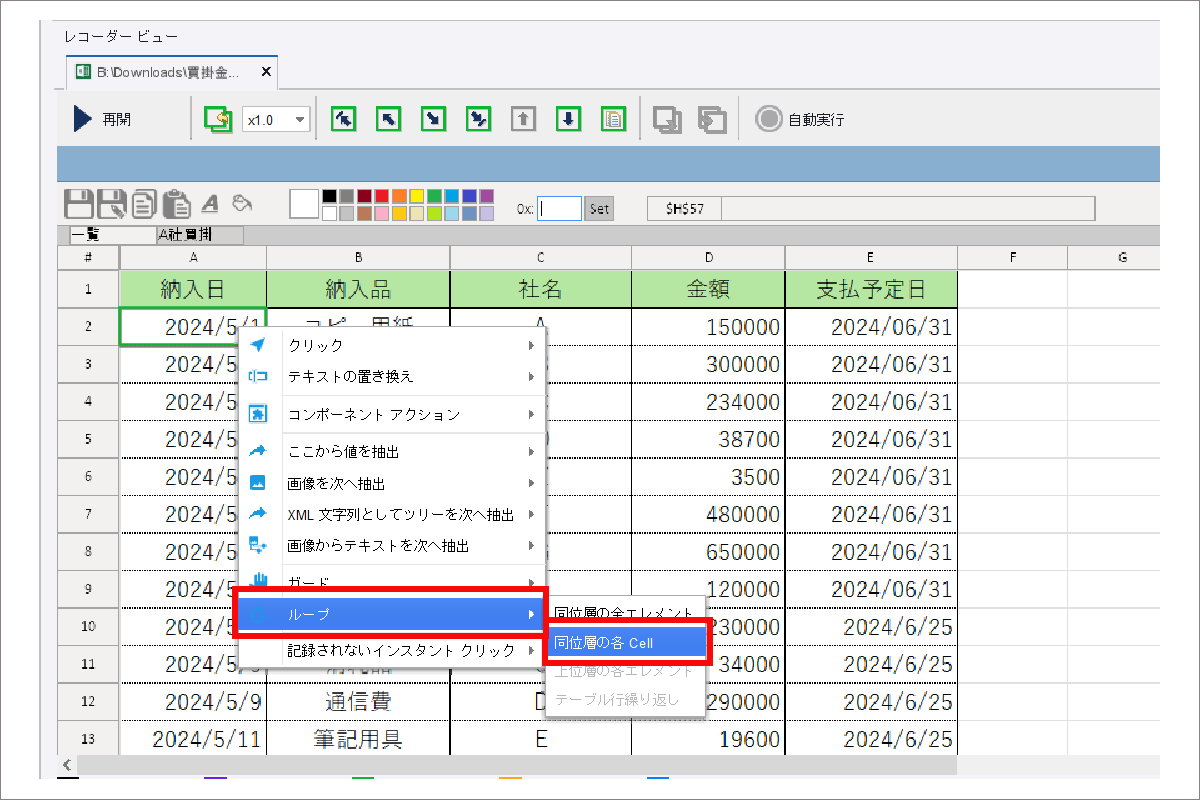The height and width of the screenshot is (800, 1200).
Task: Click the 社名 header cell
Action: [540, 290]
